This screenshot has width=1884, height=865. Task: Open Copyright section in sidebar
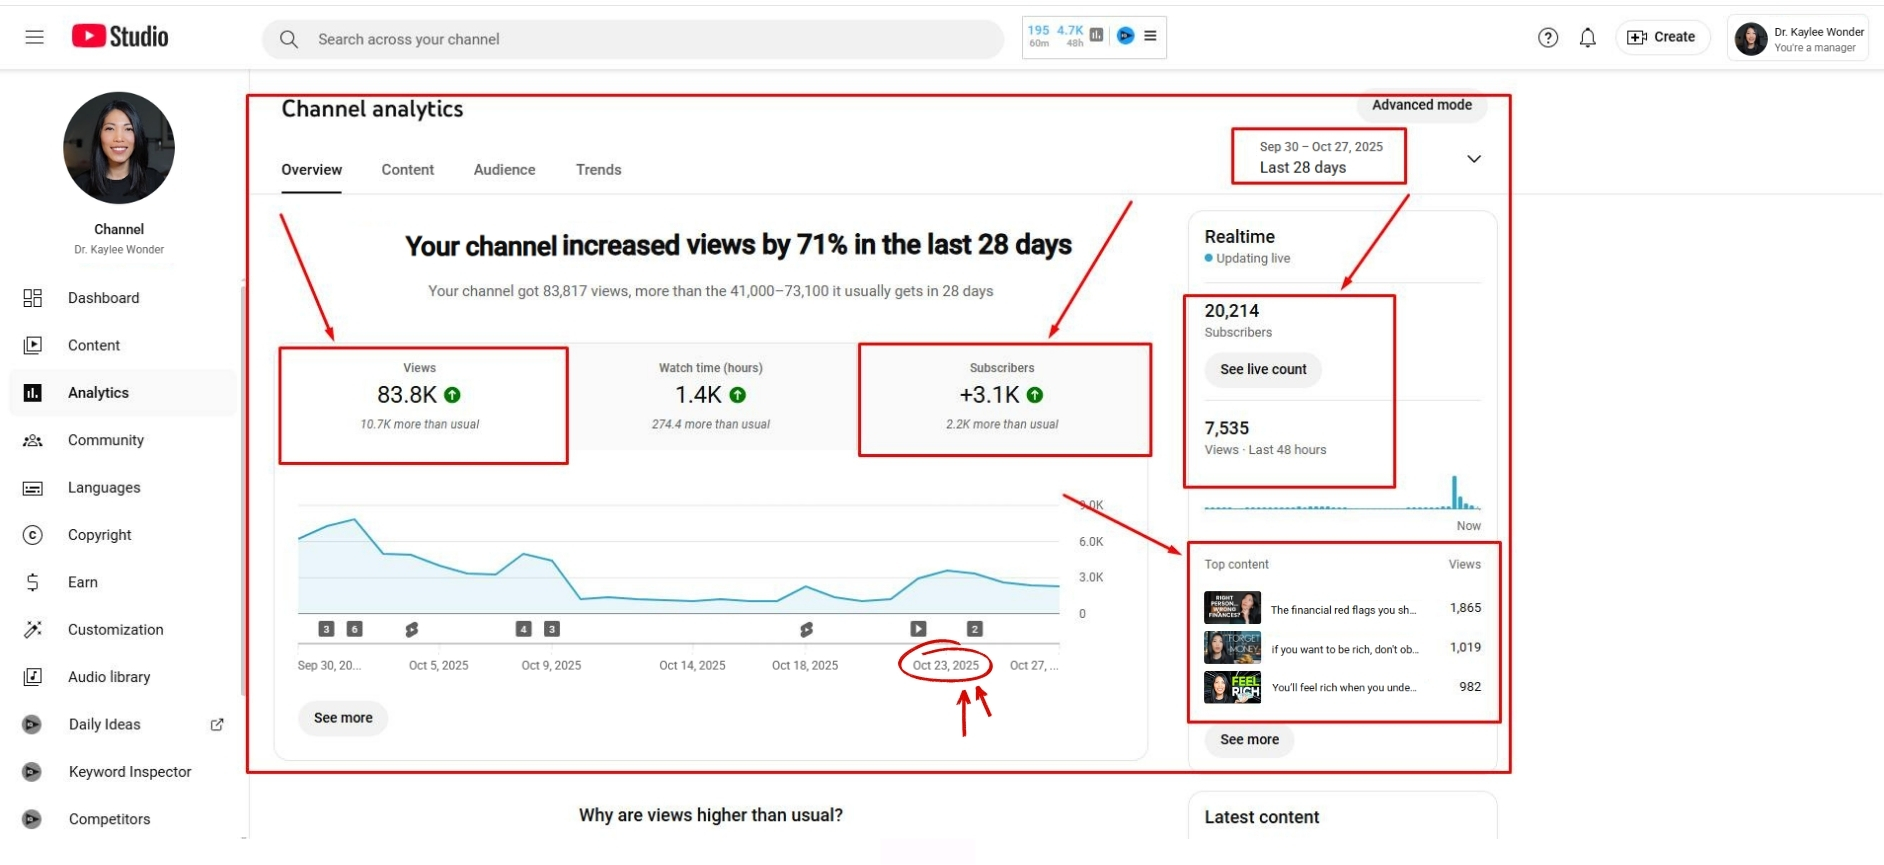coord(99,535)
